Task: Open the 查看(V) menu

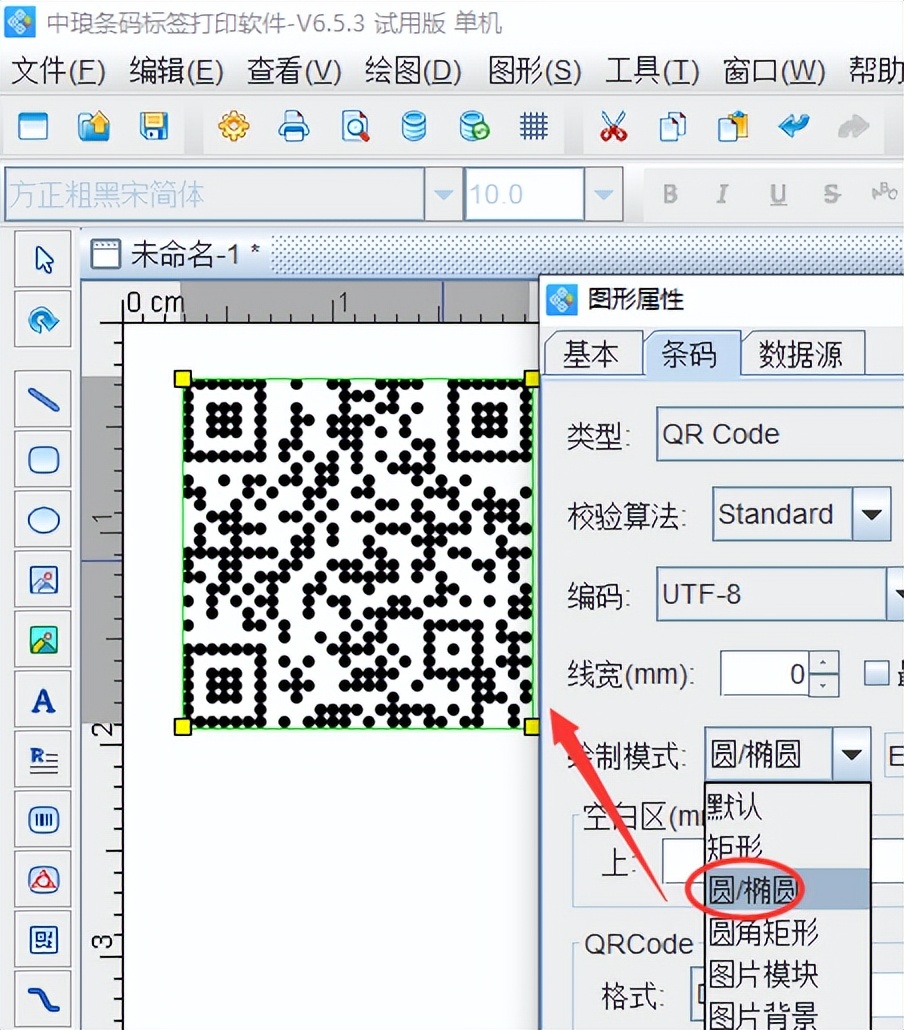Action: pos(294,71)
